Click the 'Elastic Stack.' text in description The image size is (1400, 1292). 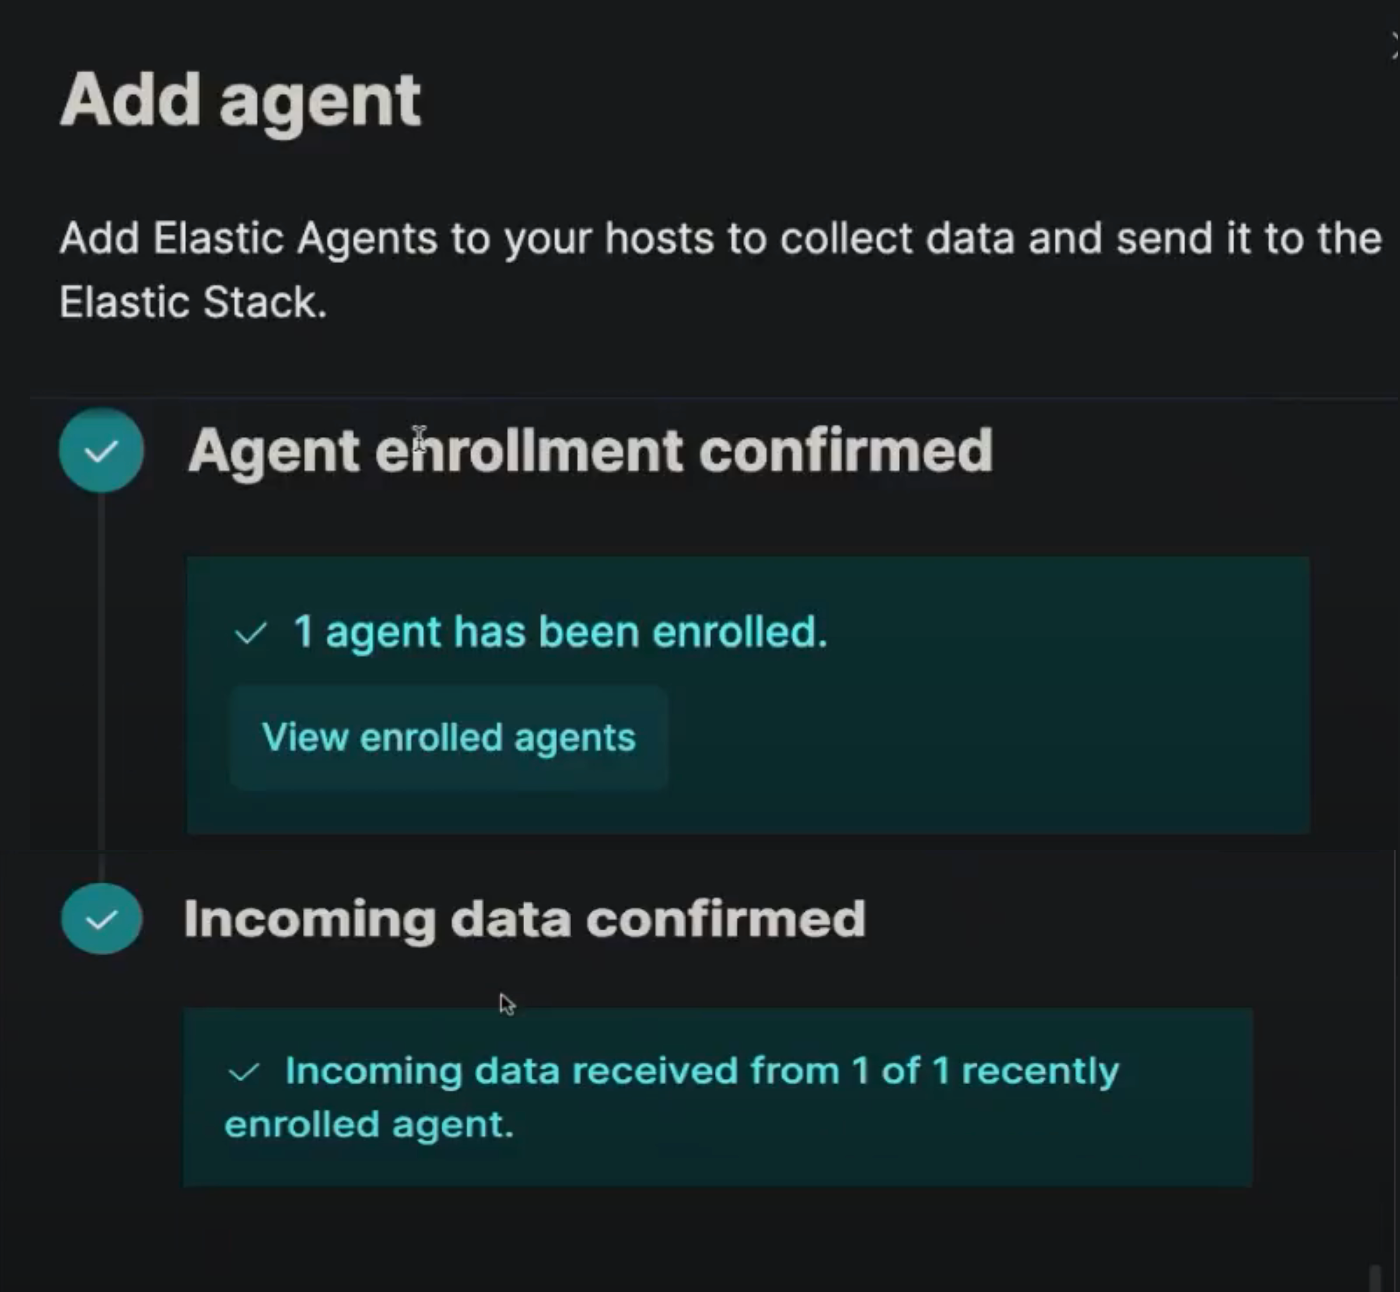pos(193,302)
